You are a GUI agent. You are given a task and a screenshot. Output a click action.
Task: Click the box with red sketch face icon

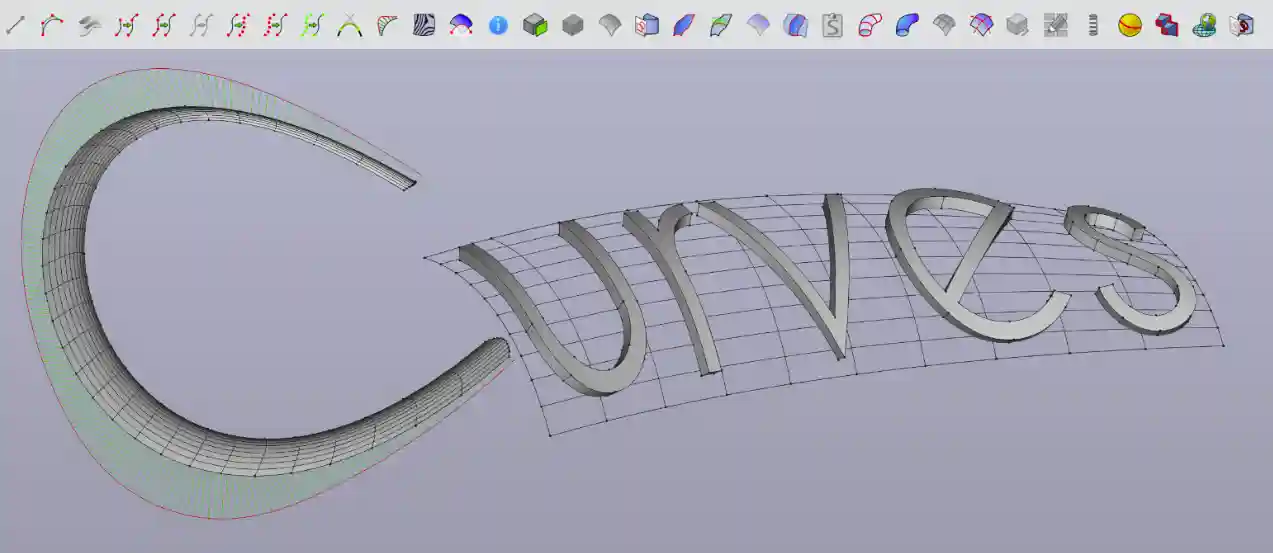click(647, 25)
